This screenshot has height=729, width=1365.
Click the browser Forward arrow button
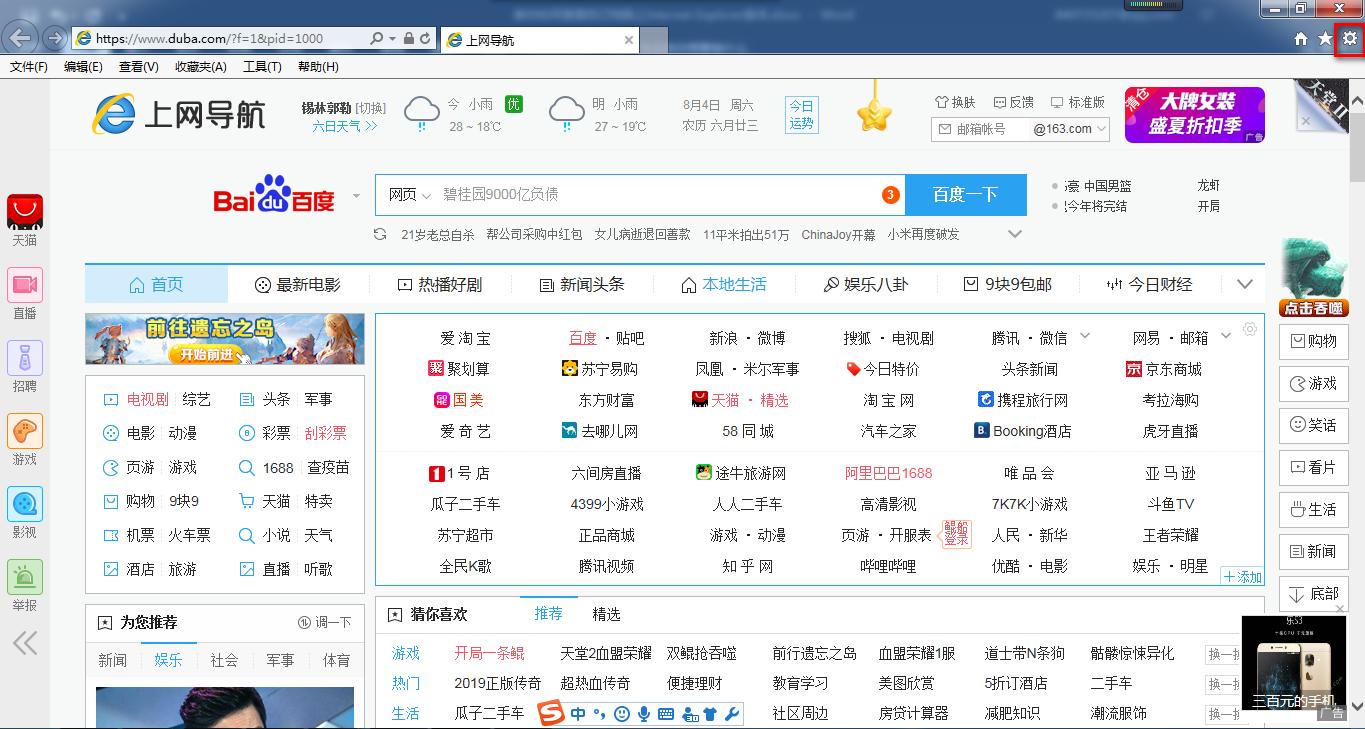click(x=54, y=38)
